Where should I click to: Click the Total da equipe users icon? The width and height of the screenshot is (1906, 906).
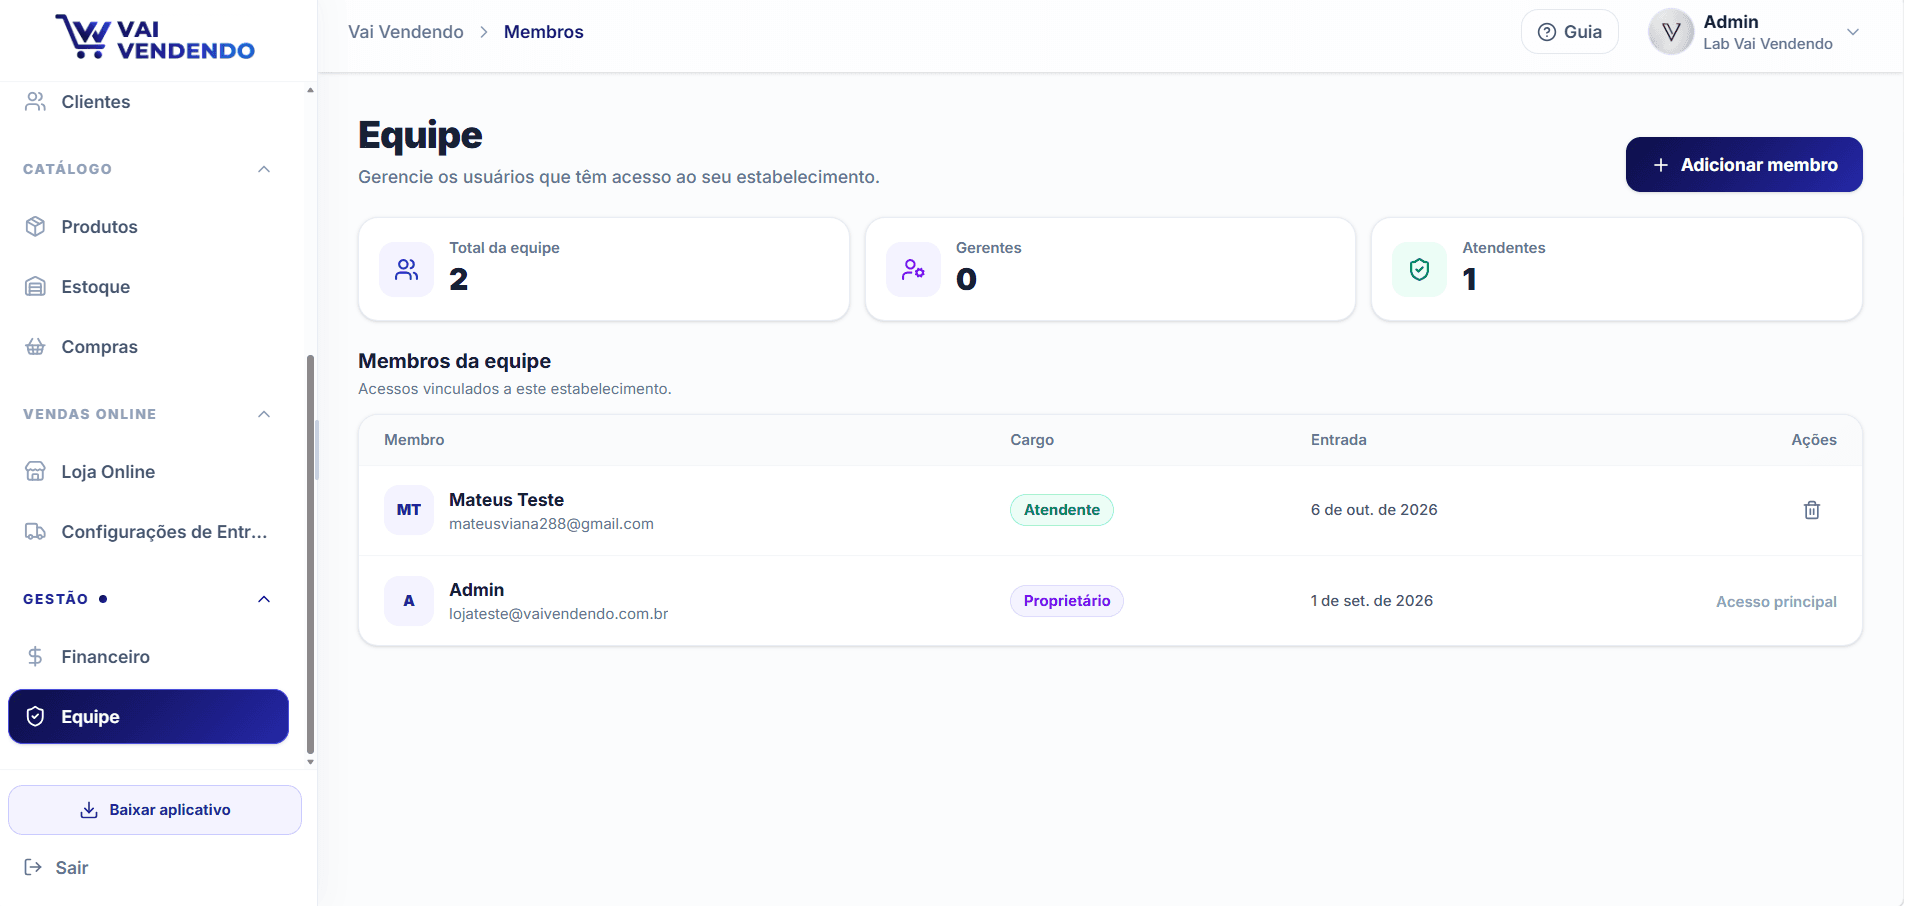click(x=406, y=269)
